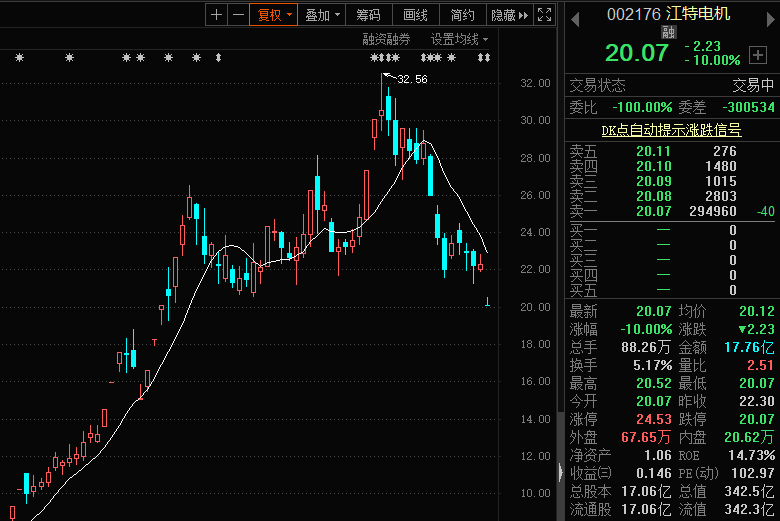Click 总手 value 88.26万
Image resolution: width=780 pixels, height=521 pixels.
pos(646,347)
